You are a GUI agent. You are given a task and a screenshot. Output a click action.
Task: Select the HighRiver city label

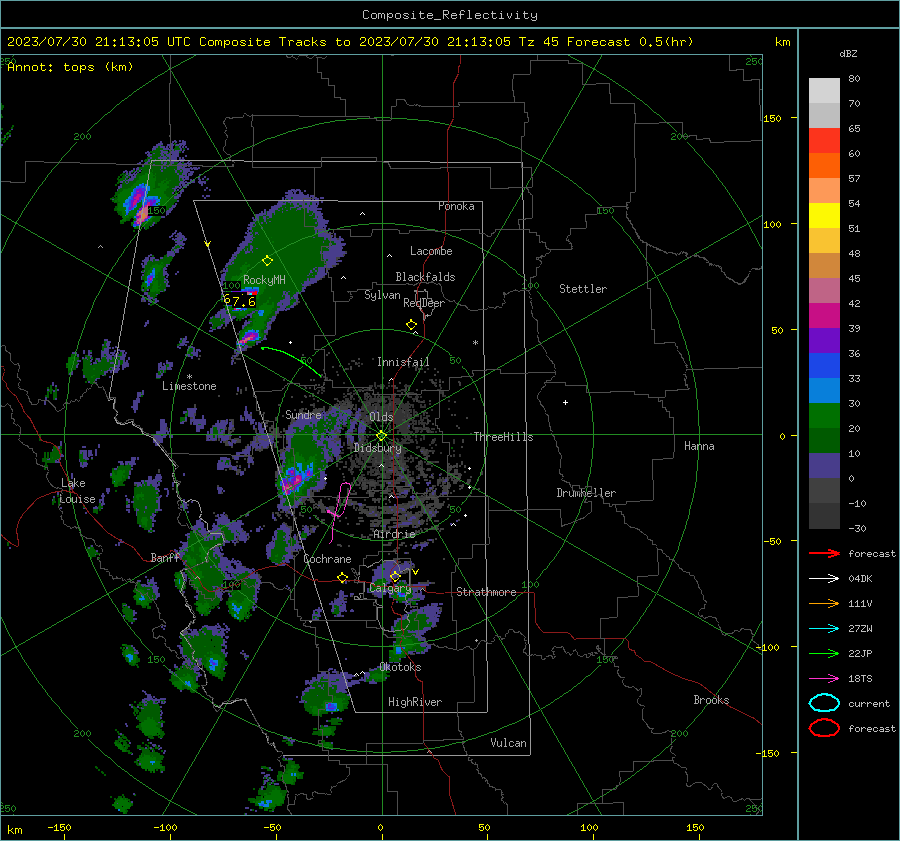coord(415,702)
